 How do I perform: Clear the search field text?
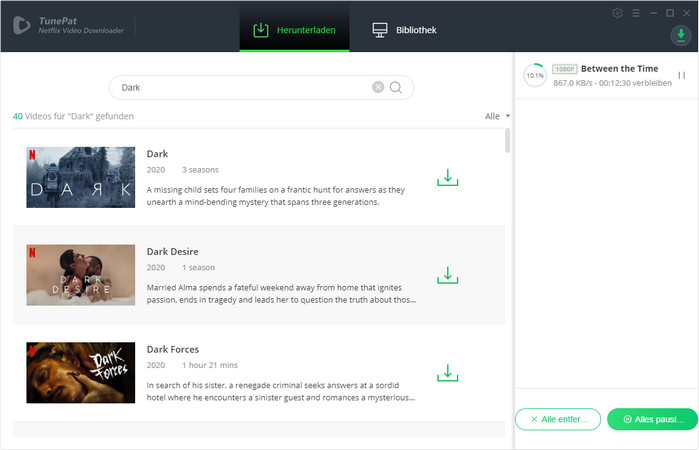378,87
